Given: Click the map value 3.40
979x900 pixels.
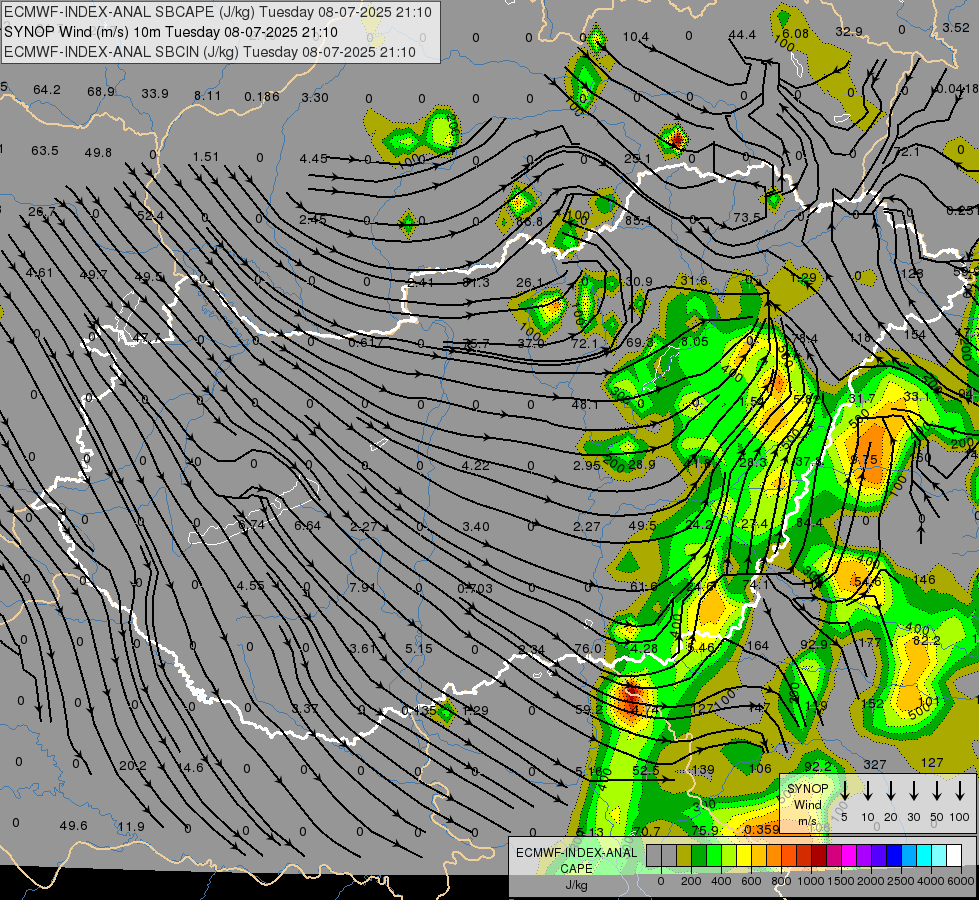Looking at the screenshot, I should (475, 527).
